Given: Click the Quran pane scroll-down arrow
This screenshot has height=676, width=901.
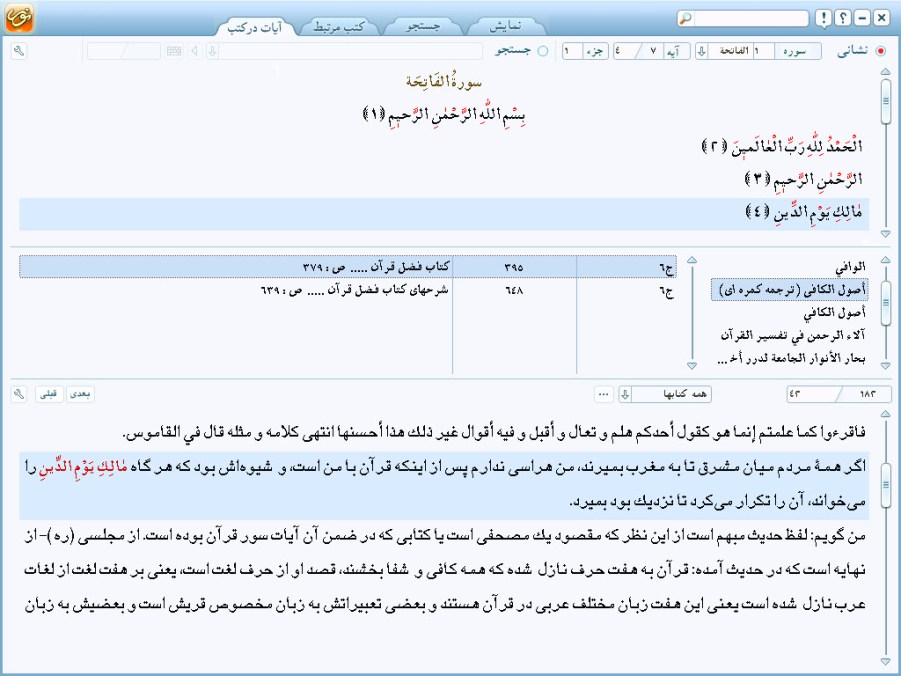Looking at the screenshot, I should [885, 234].
